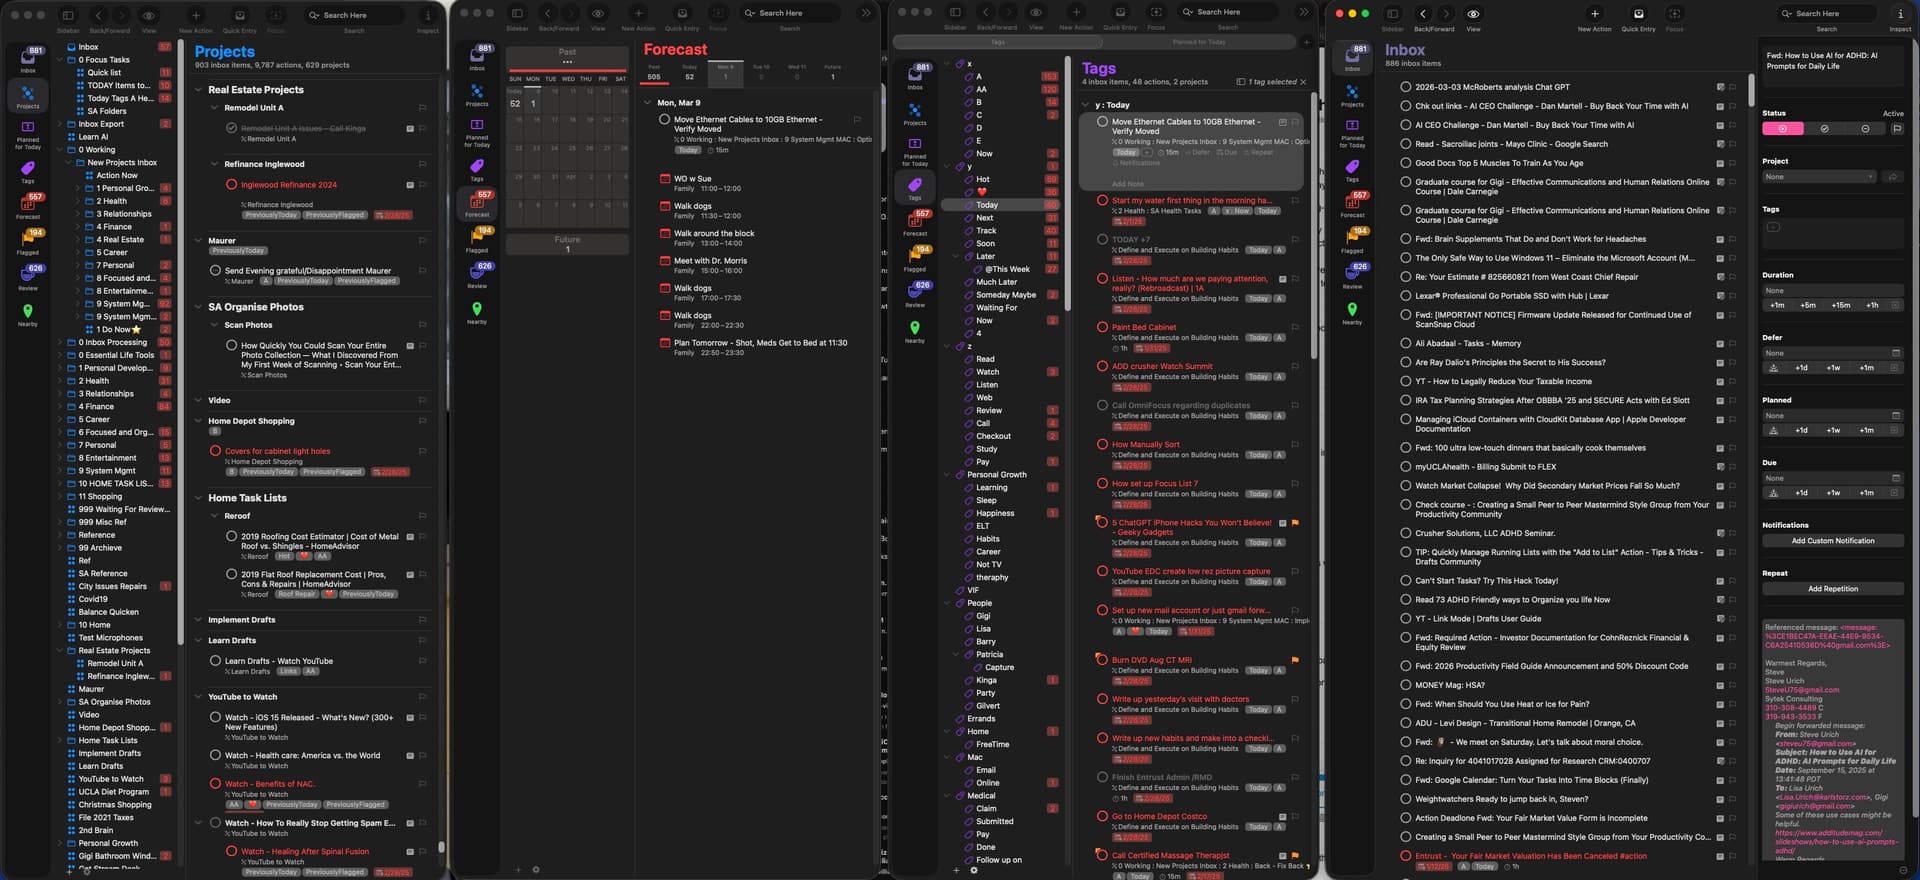Click the flag icon beside the Status buttons
1920x880 pixels.
pyautogui.click(x=1896, y=129)
